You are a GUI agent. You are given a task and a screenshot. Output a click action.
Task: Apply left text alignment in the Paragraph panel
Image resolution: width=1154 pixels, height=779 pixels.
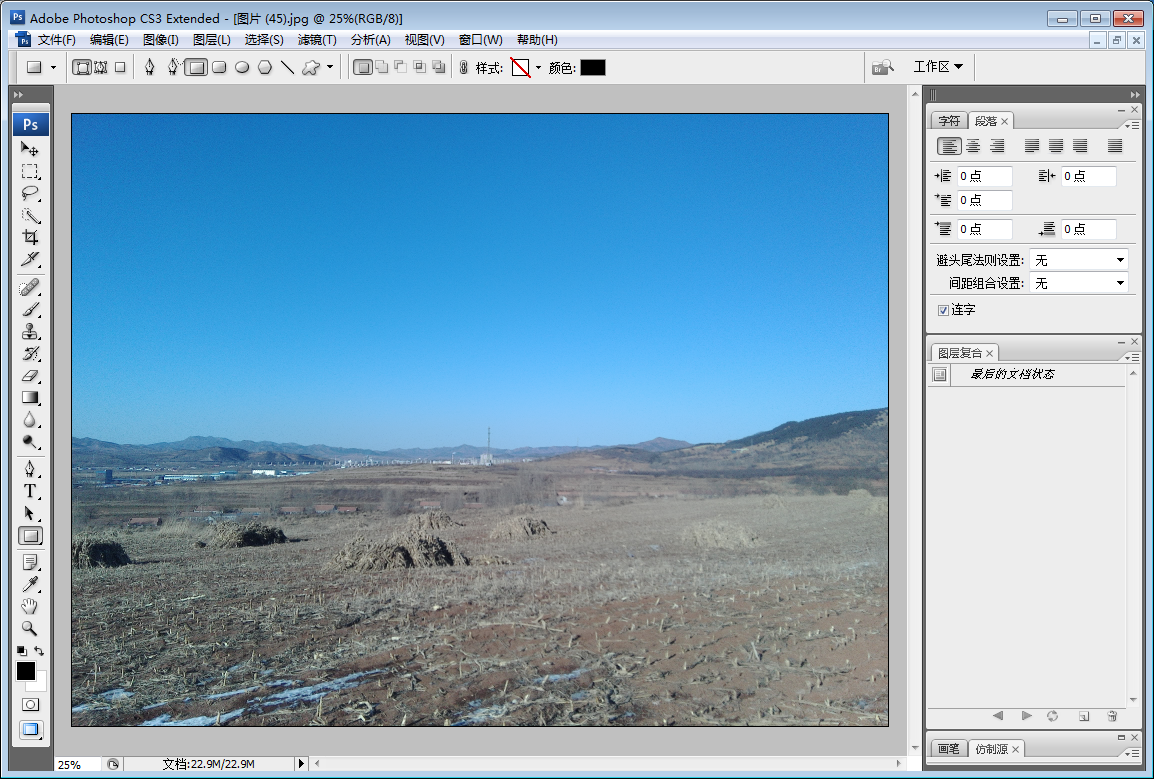pos(948,145)
